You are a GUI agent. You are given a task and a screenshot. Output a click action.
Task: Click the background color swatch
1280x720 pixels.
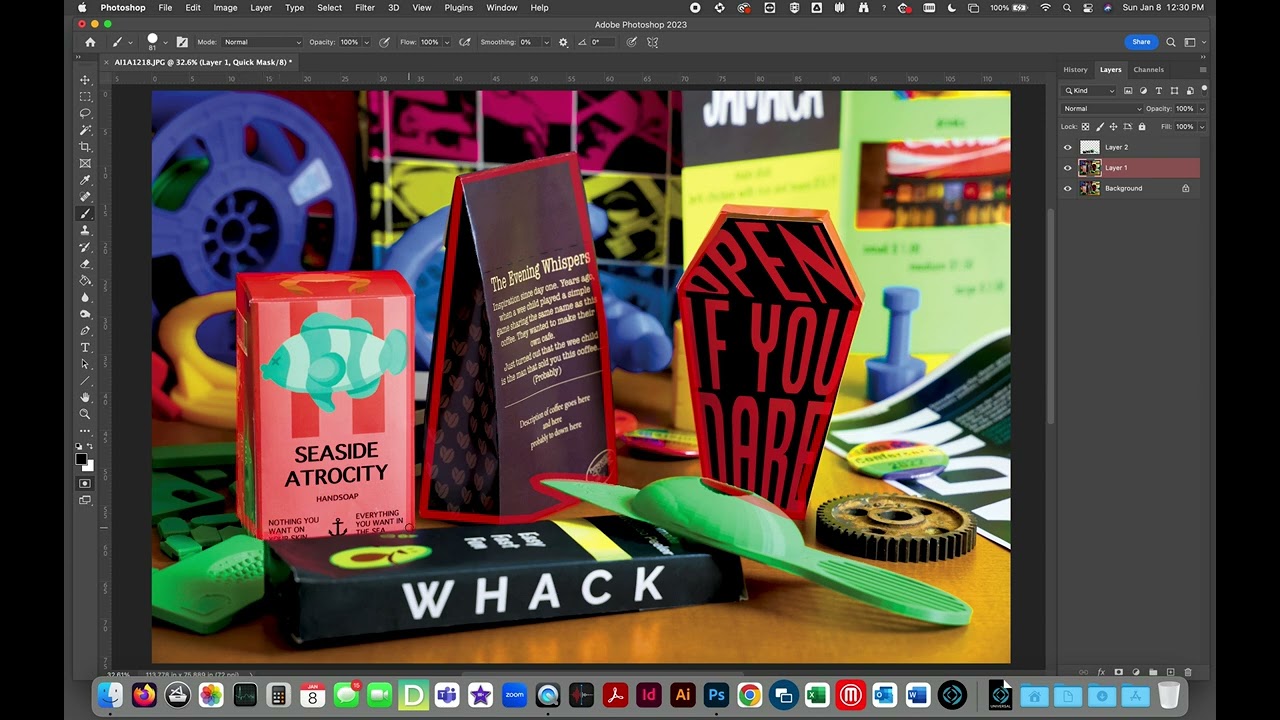89,466
